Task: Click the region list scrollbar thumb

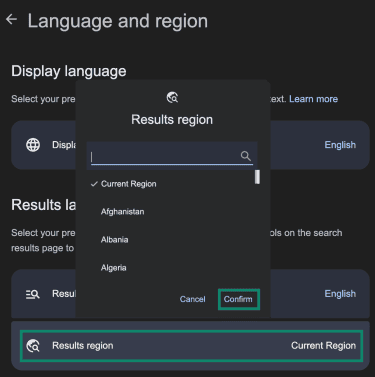Action: coord(257,177)
